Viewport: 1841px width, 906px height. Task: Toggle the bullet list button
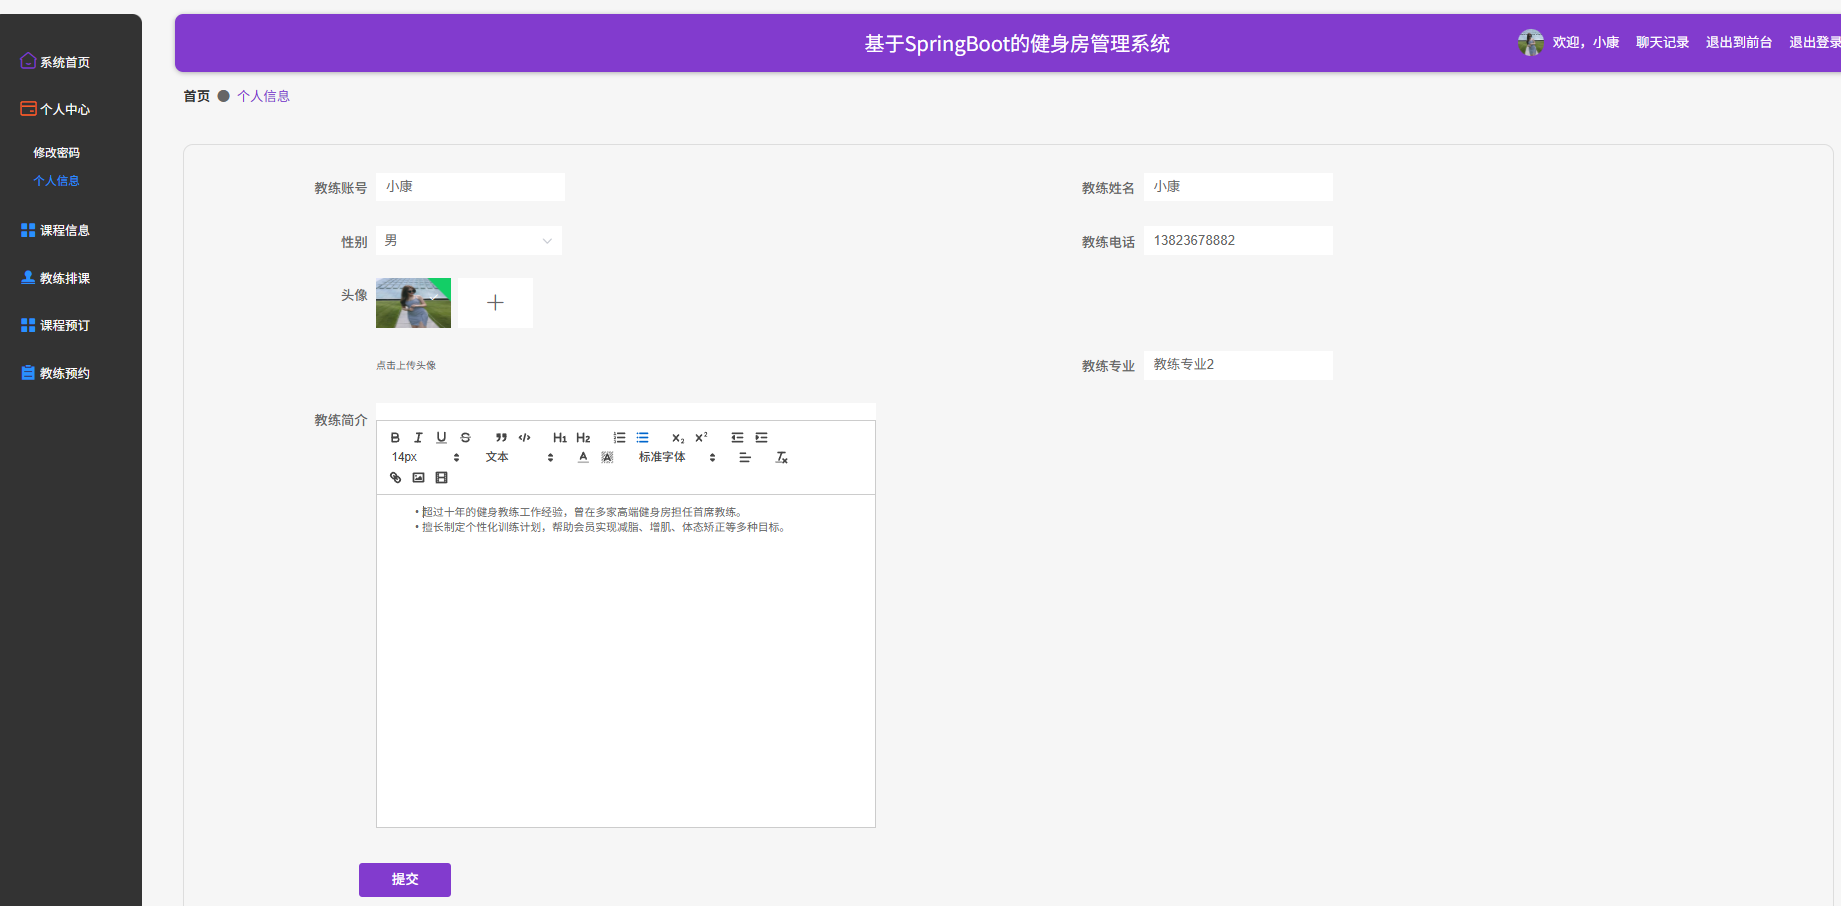click(x=642, y=438)
